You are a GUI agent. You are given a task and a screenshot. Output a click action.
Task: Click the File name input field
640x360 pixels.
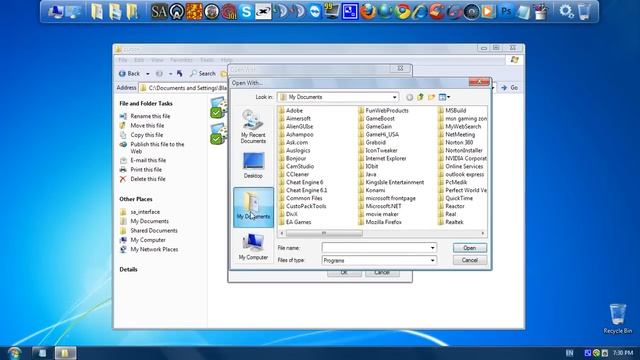375,248
